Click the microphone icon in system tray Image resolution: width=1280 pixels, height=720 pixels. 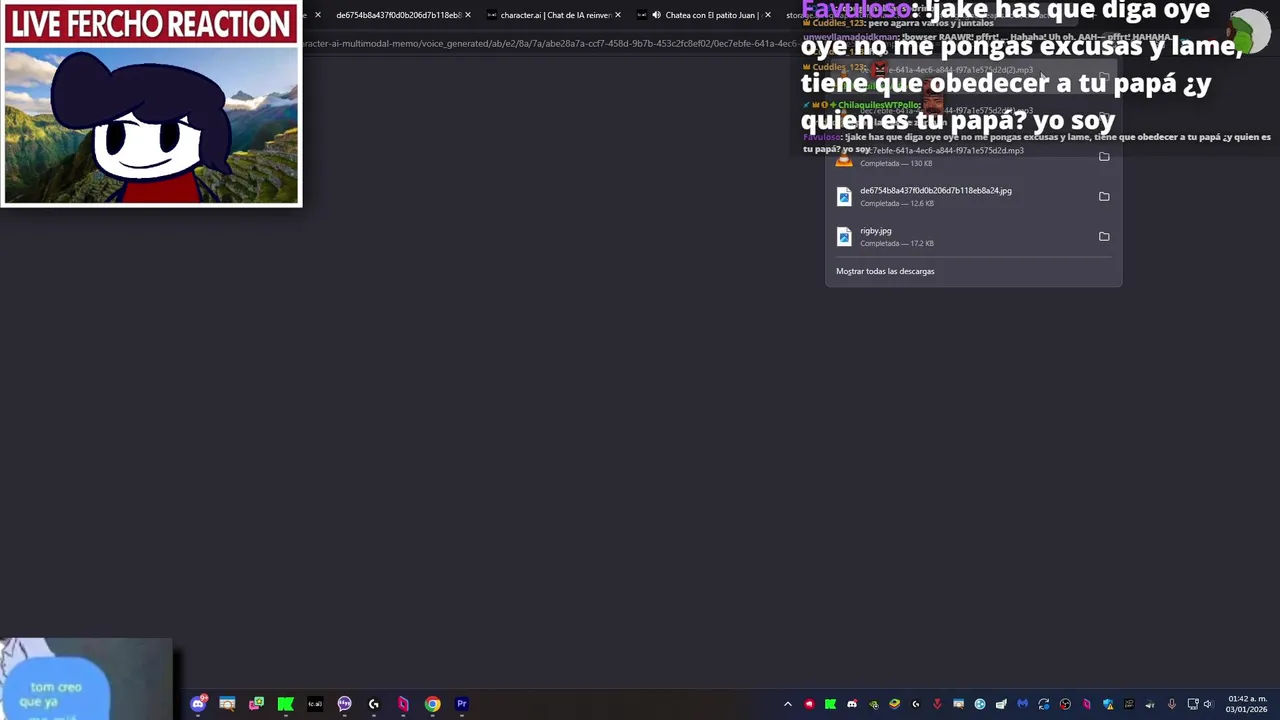[x=1171, y=704]
